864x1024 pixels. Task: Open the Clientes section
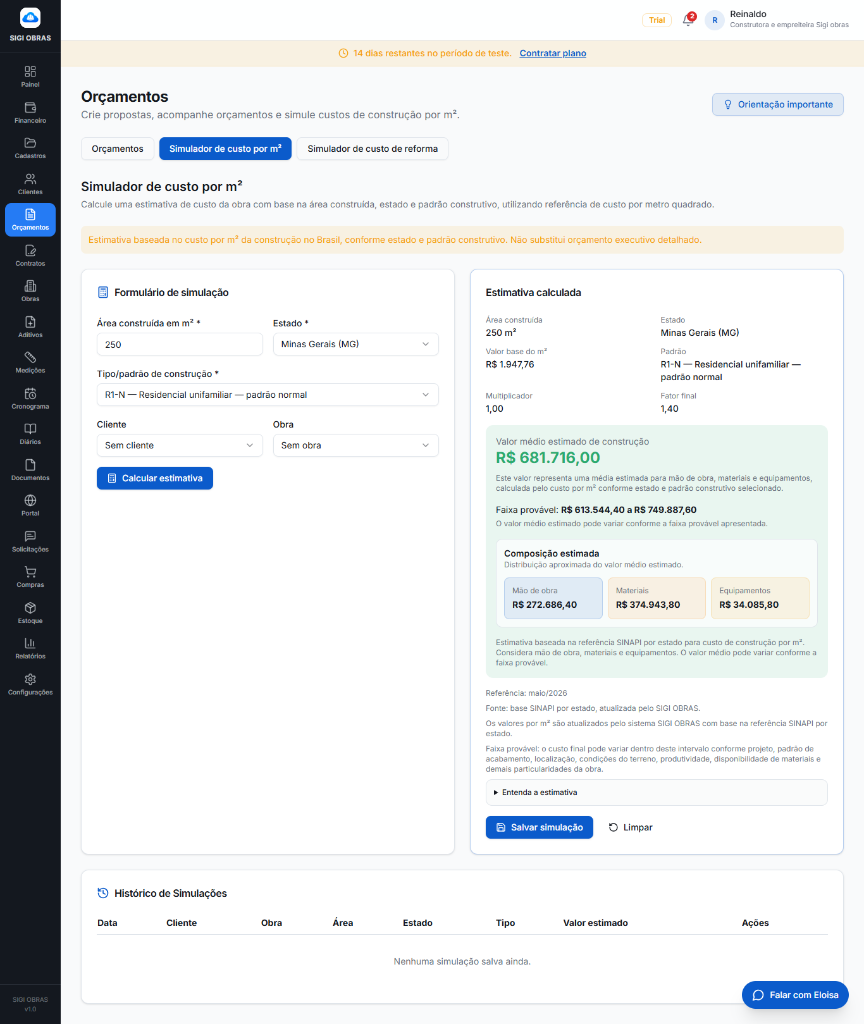[30, 184]
